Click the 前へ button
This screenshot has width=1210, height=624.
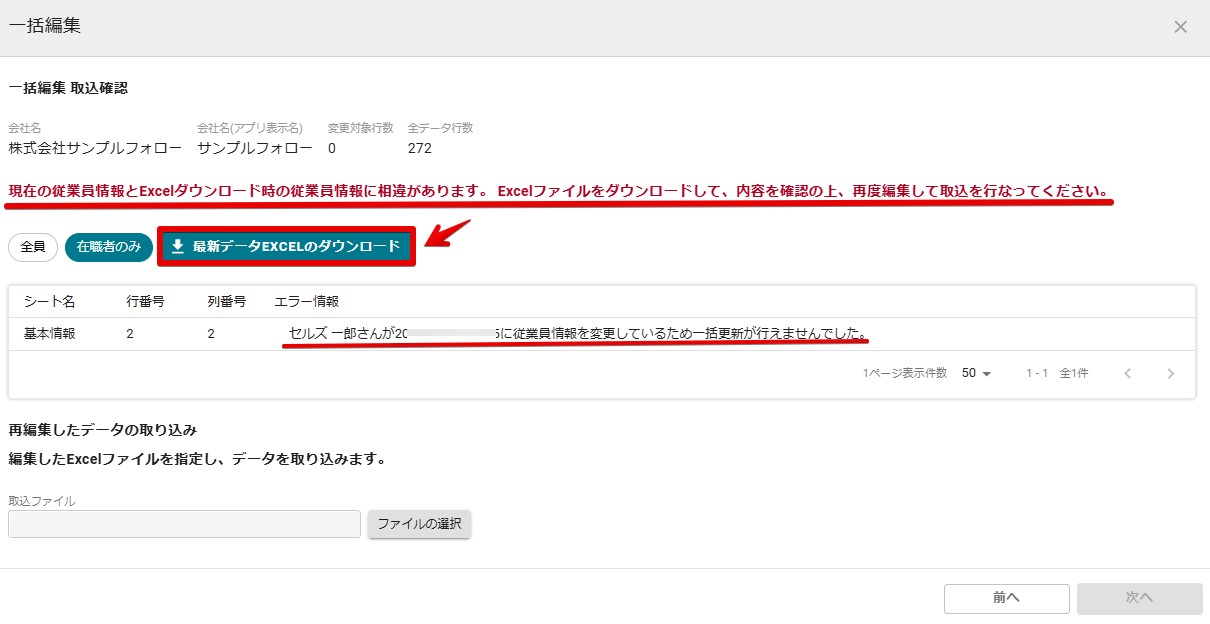click(x=1006, y=598)
